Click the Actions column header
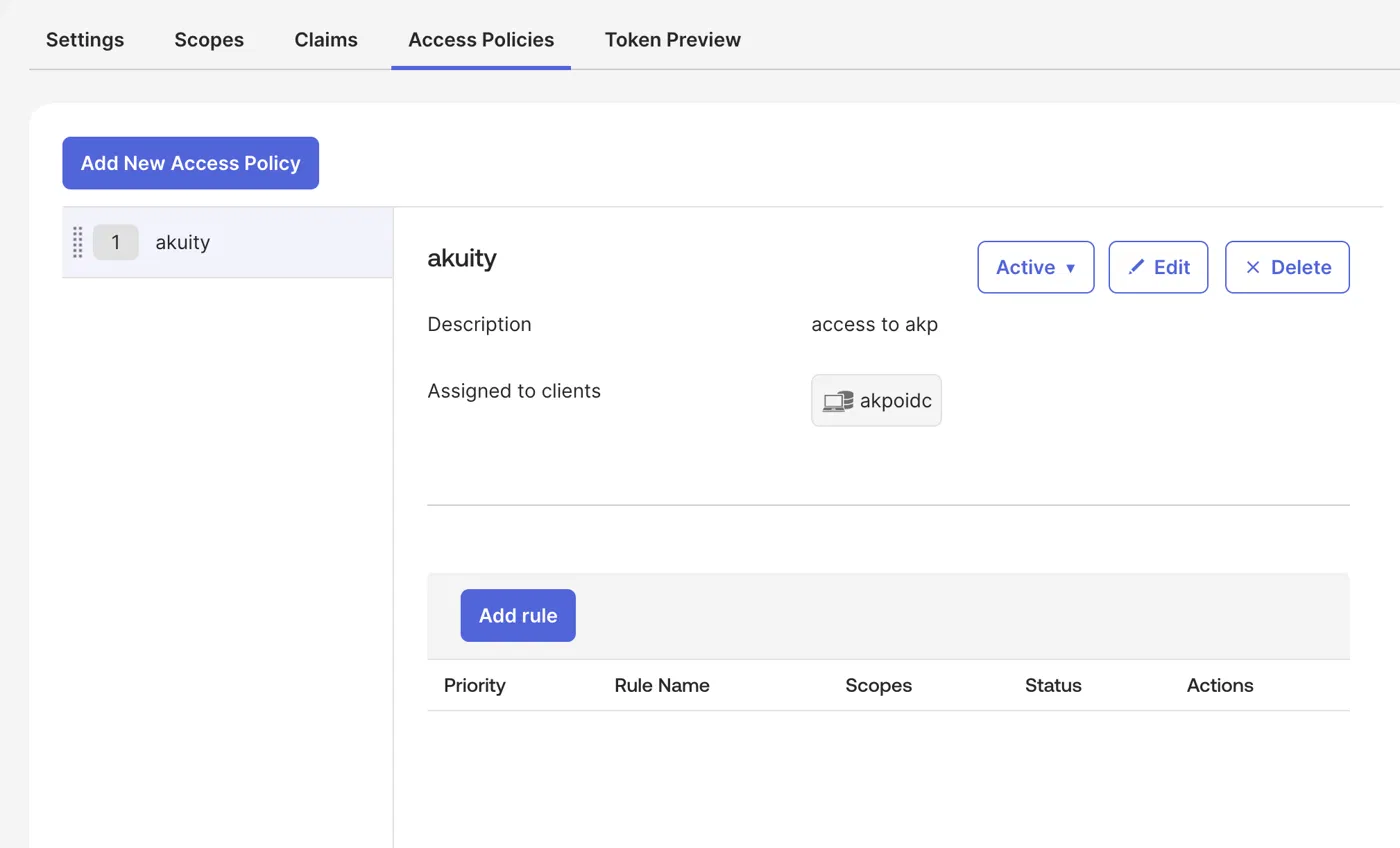 coord(1220,685)
